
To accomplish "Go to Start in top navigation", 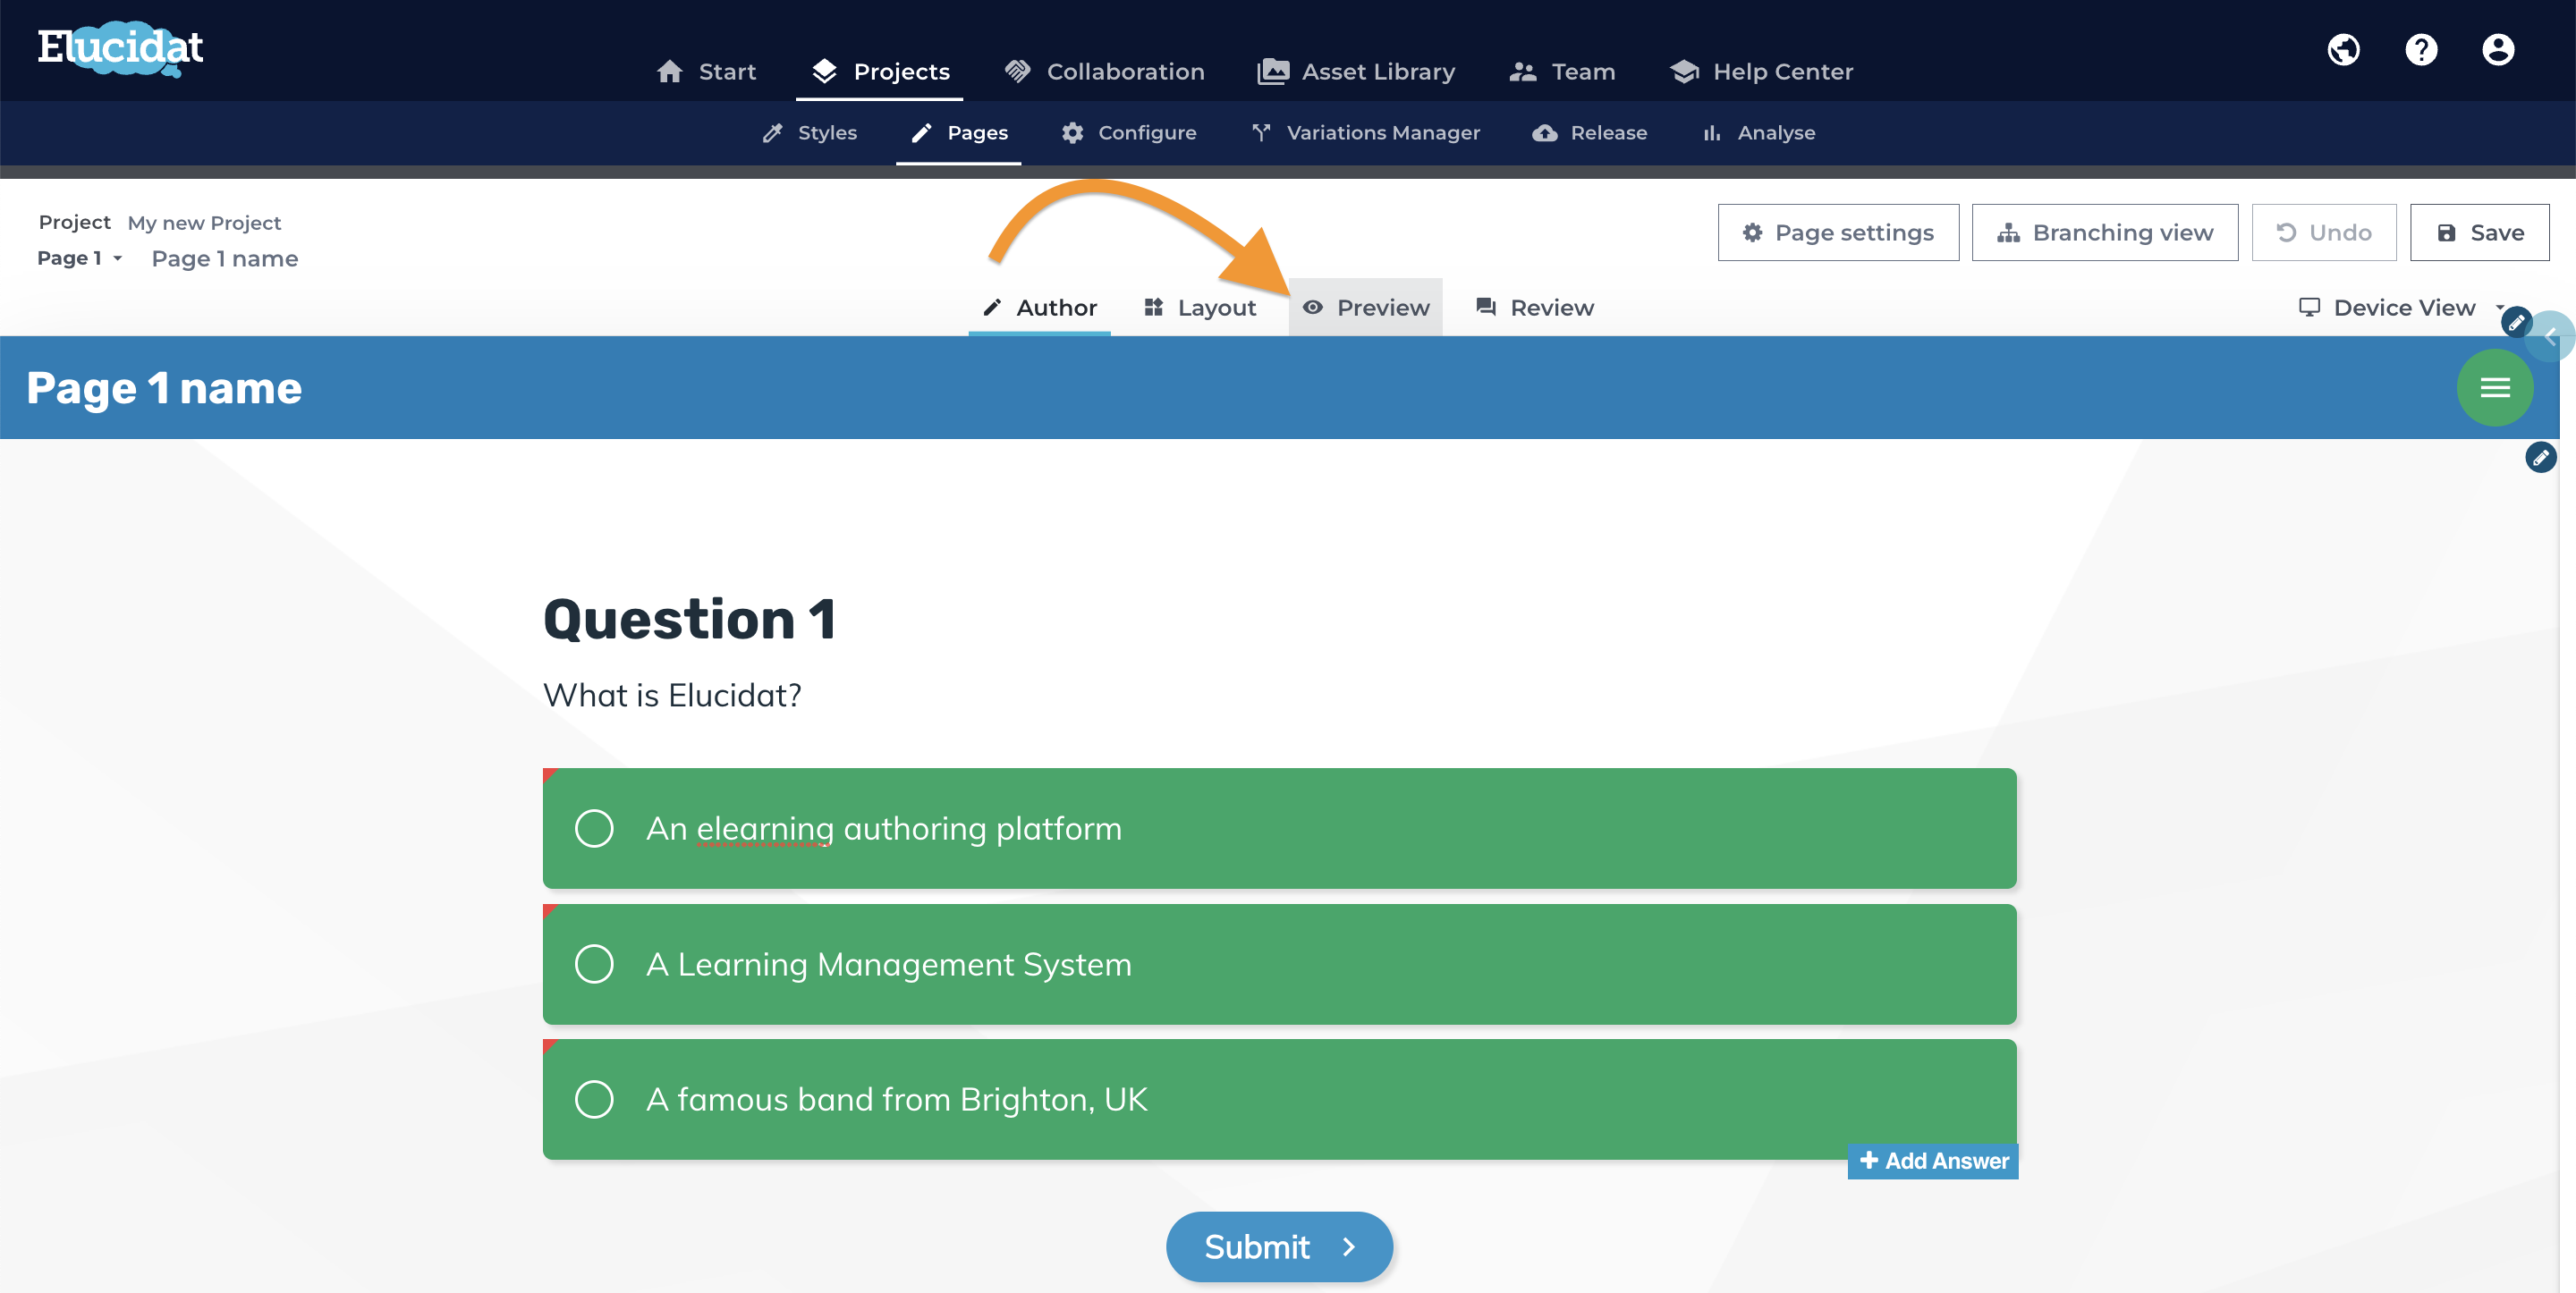I will pyautogui.click(x=706, y=71).
